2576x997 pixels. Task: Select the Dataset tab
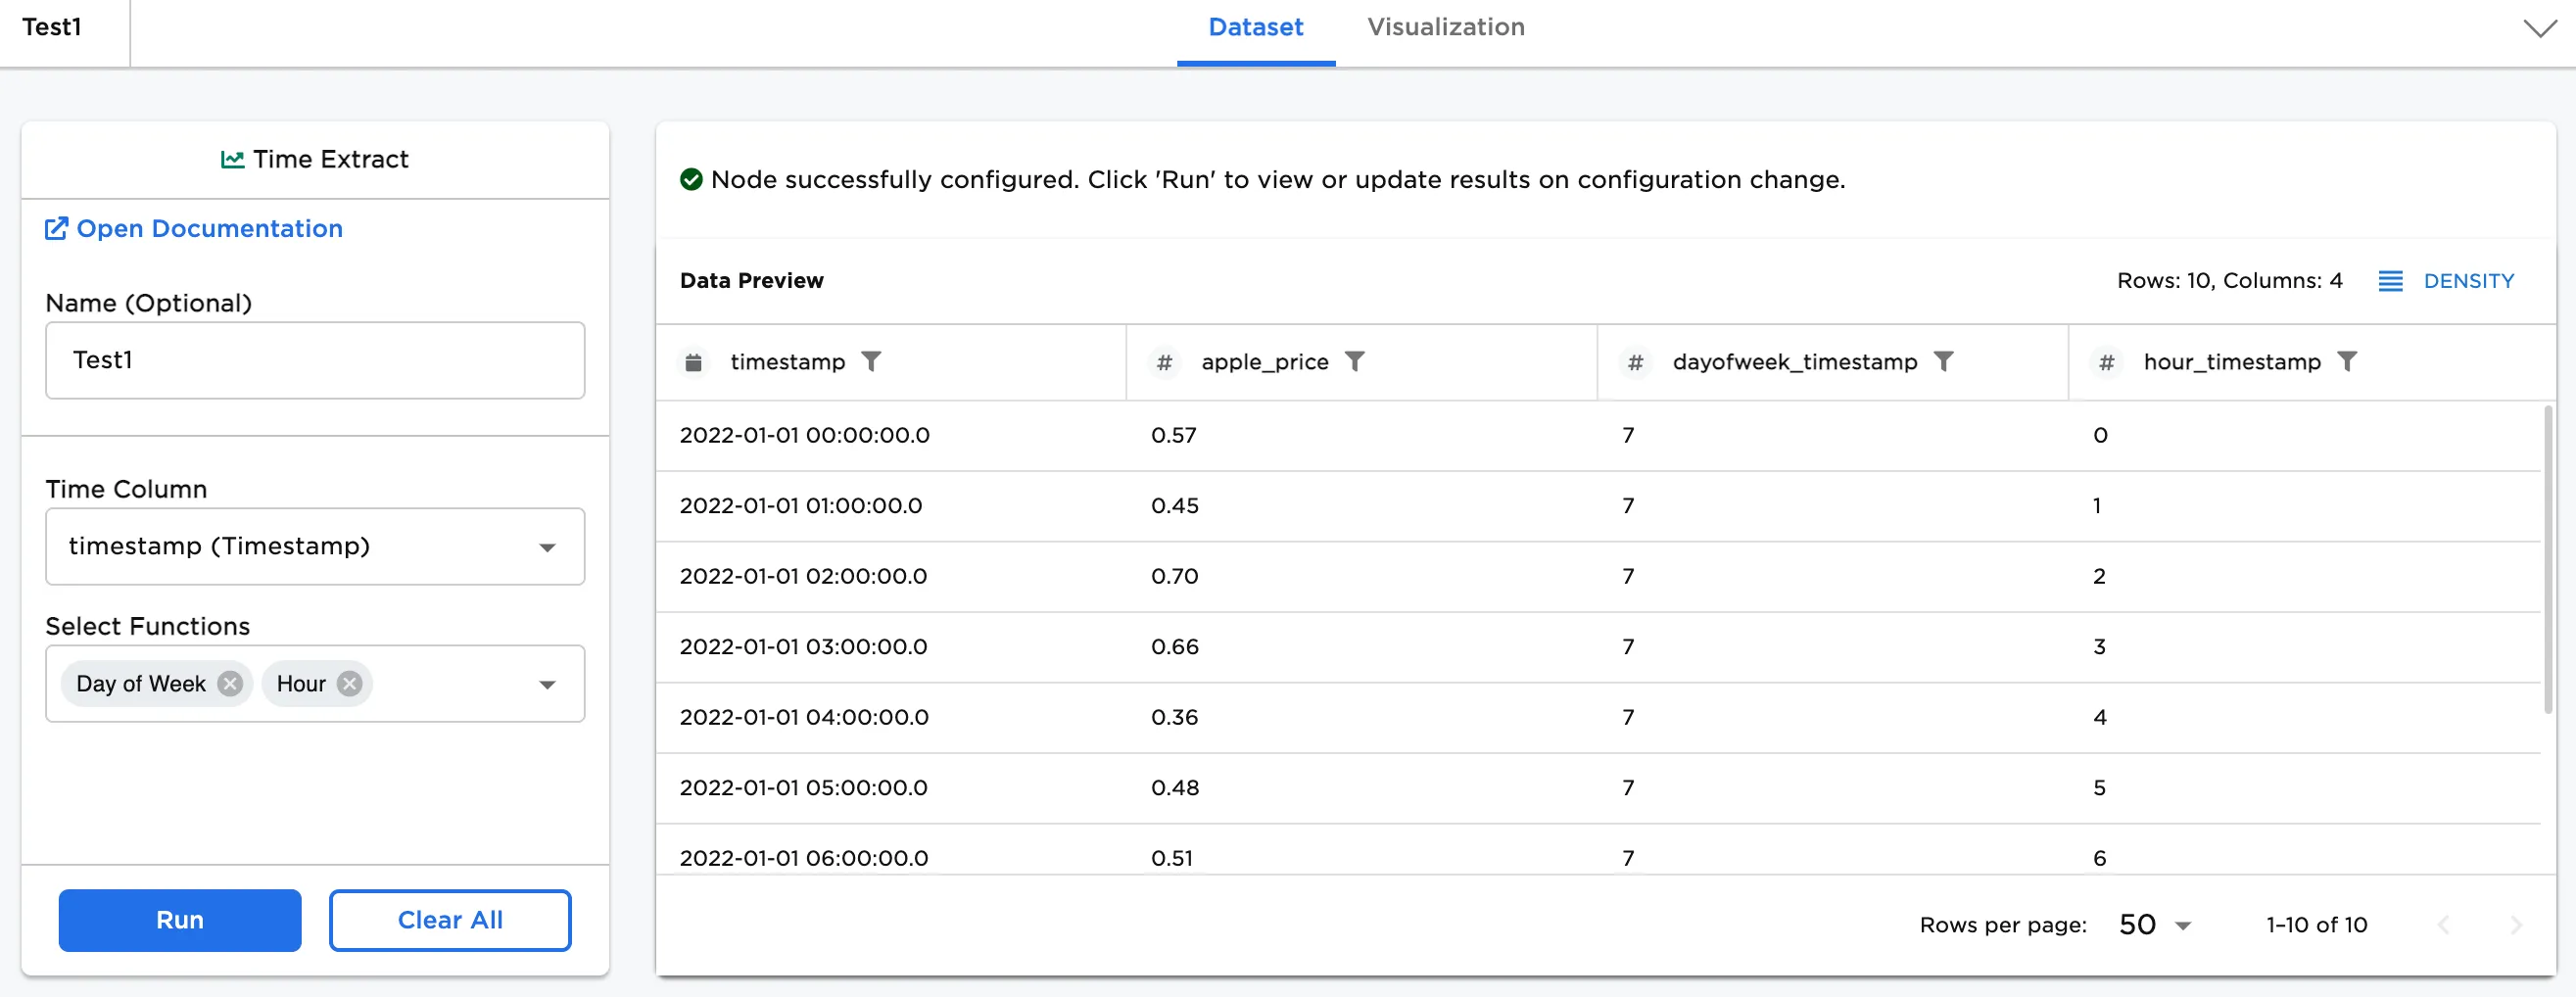1255,27
